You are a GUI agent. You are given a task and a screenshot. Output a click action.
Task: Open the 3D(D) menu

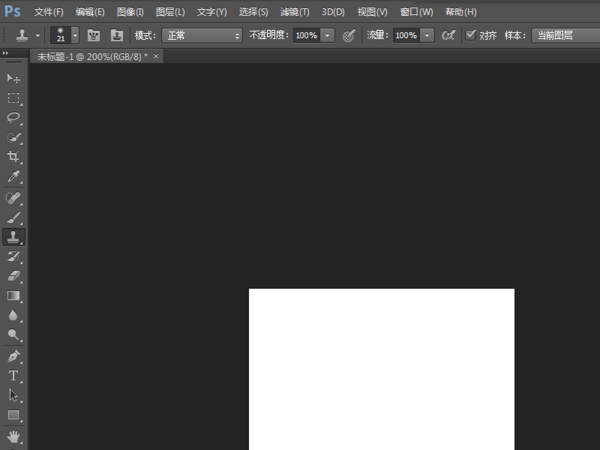(333, 12)
